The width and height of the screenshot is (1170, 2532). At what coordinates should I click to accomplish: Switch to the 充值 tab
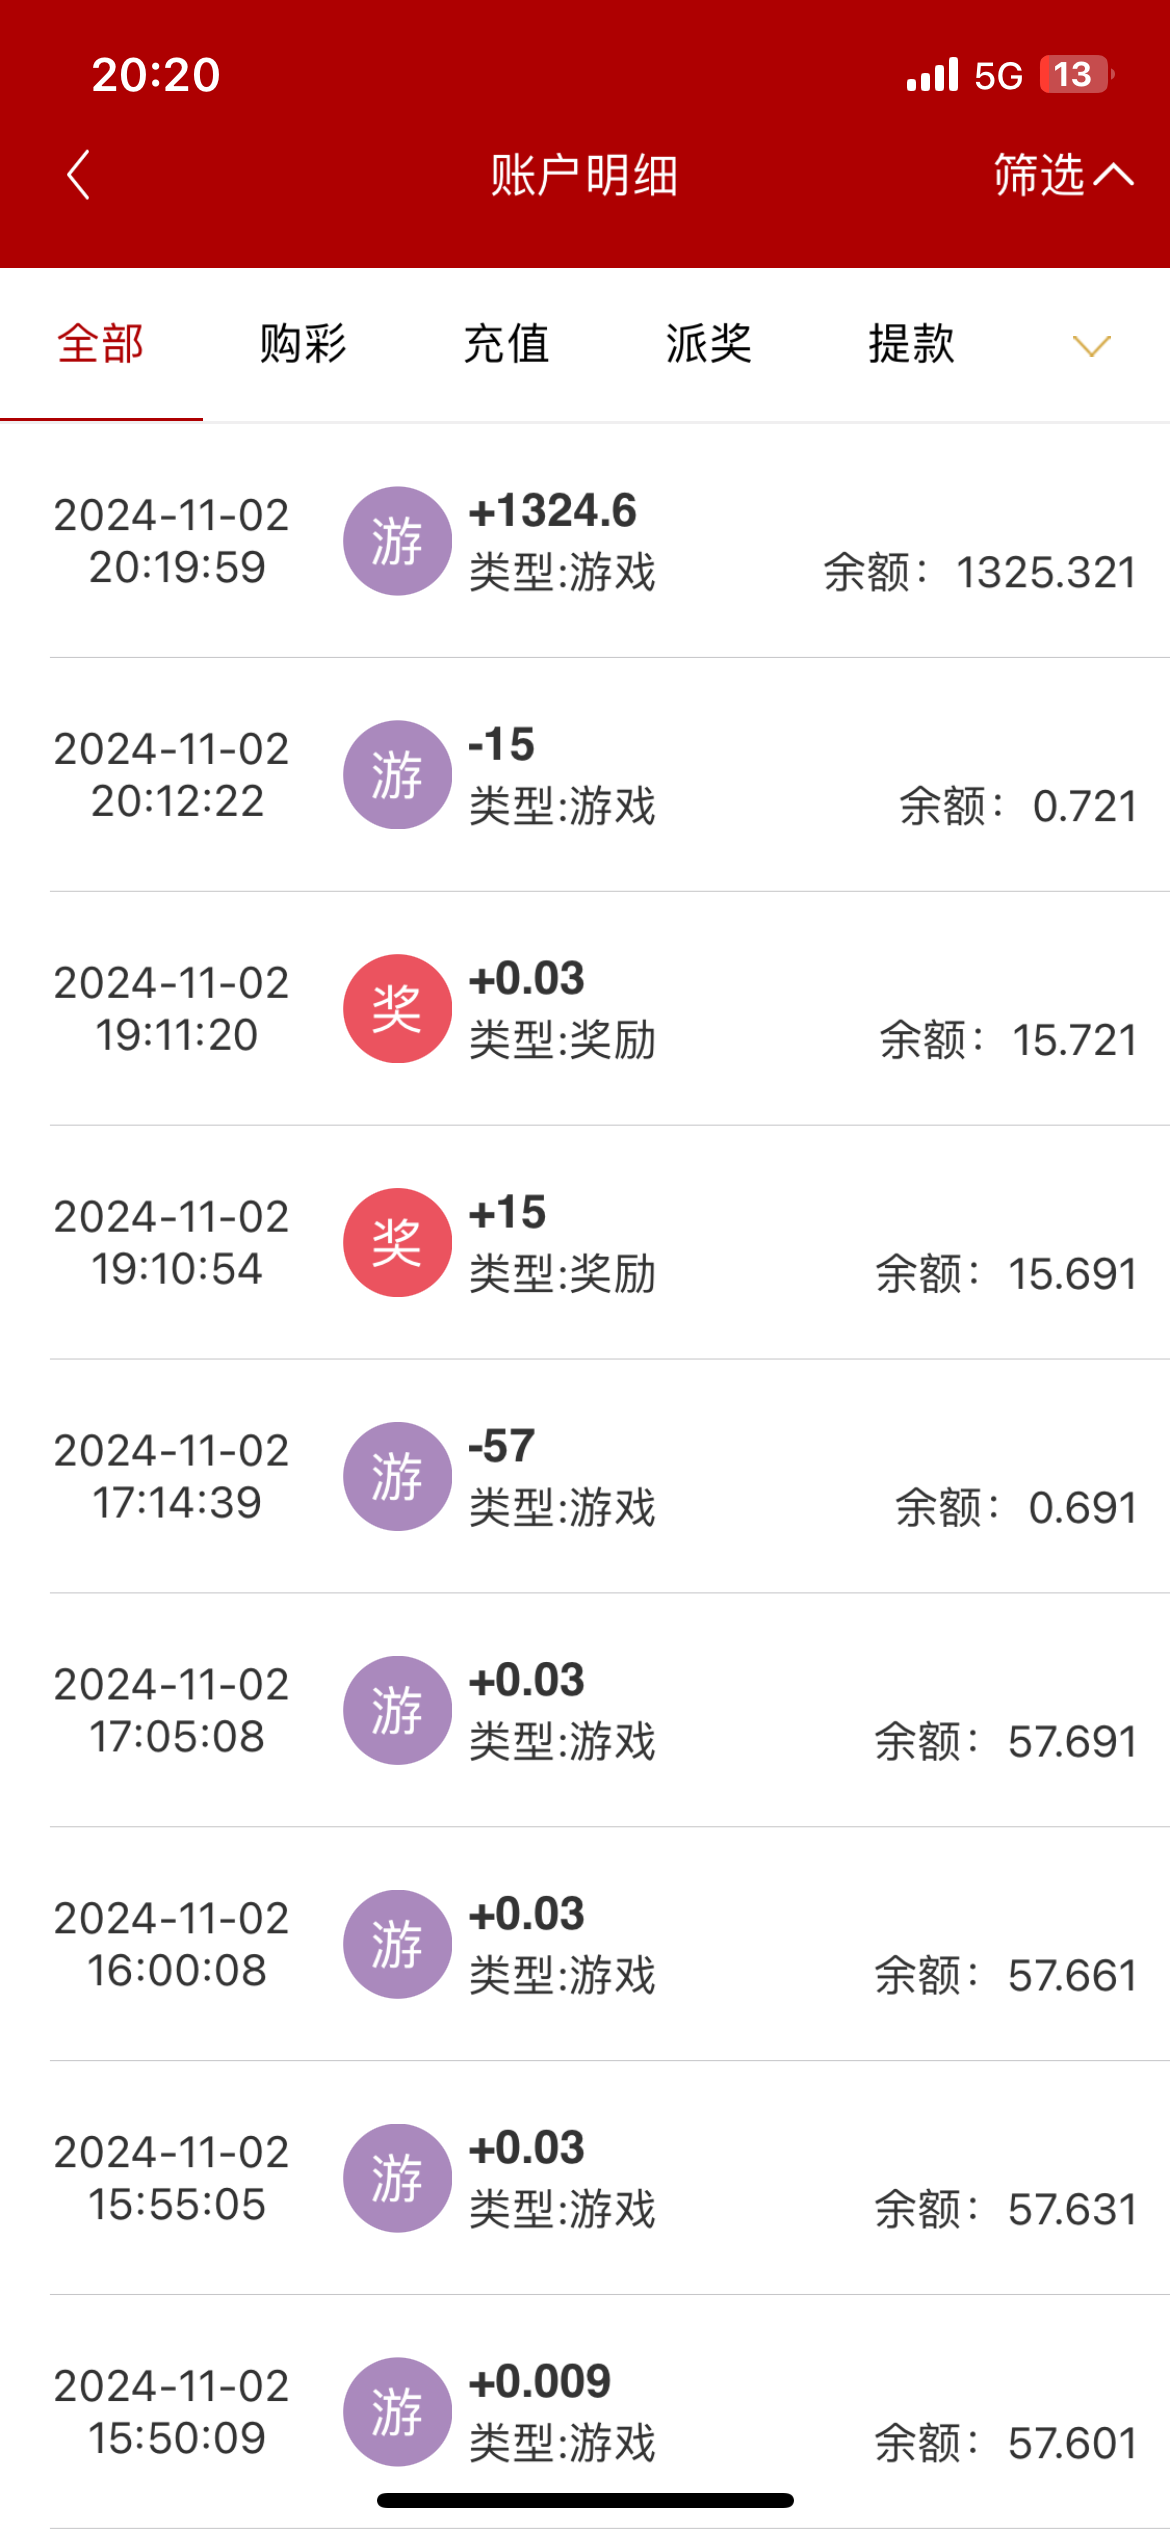(x=506, y=344)
